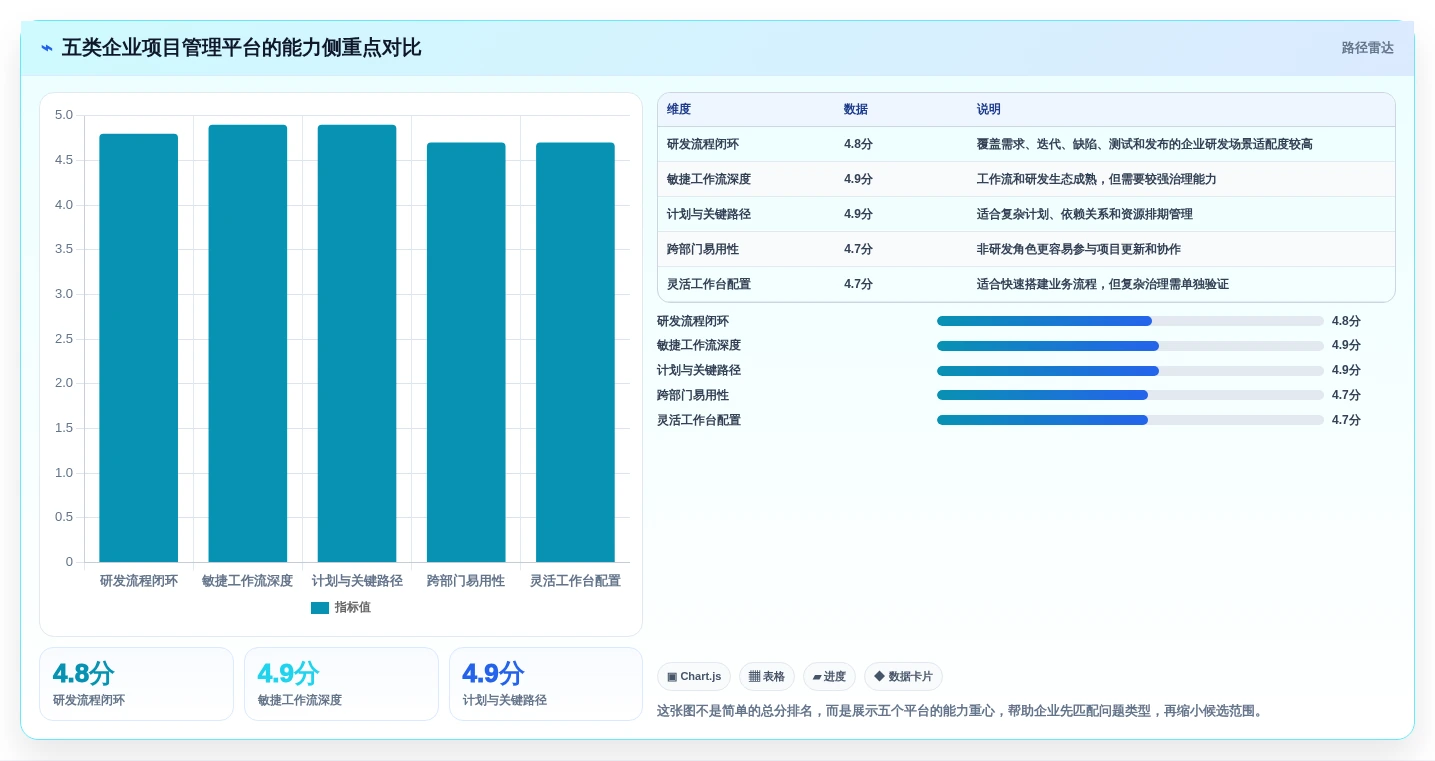Screen dimensions: 1435x761
Task: Click the x-axis label 灵活工作台配置
Action: 575,580
